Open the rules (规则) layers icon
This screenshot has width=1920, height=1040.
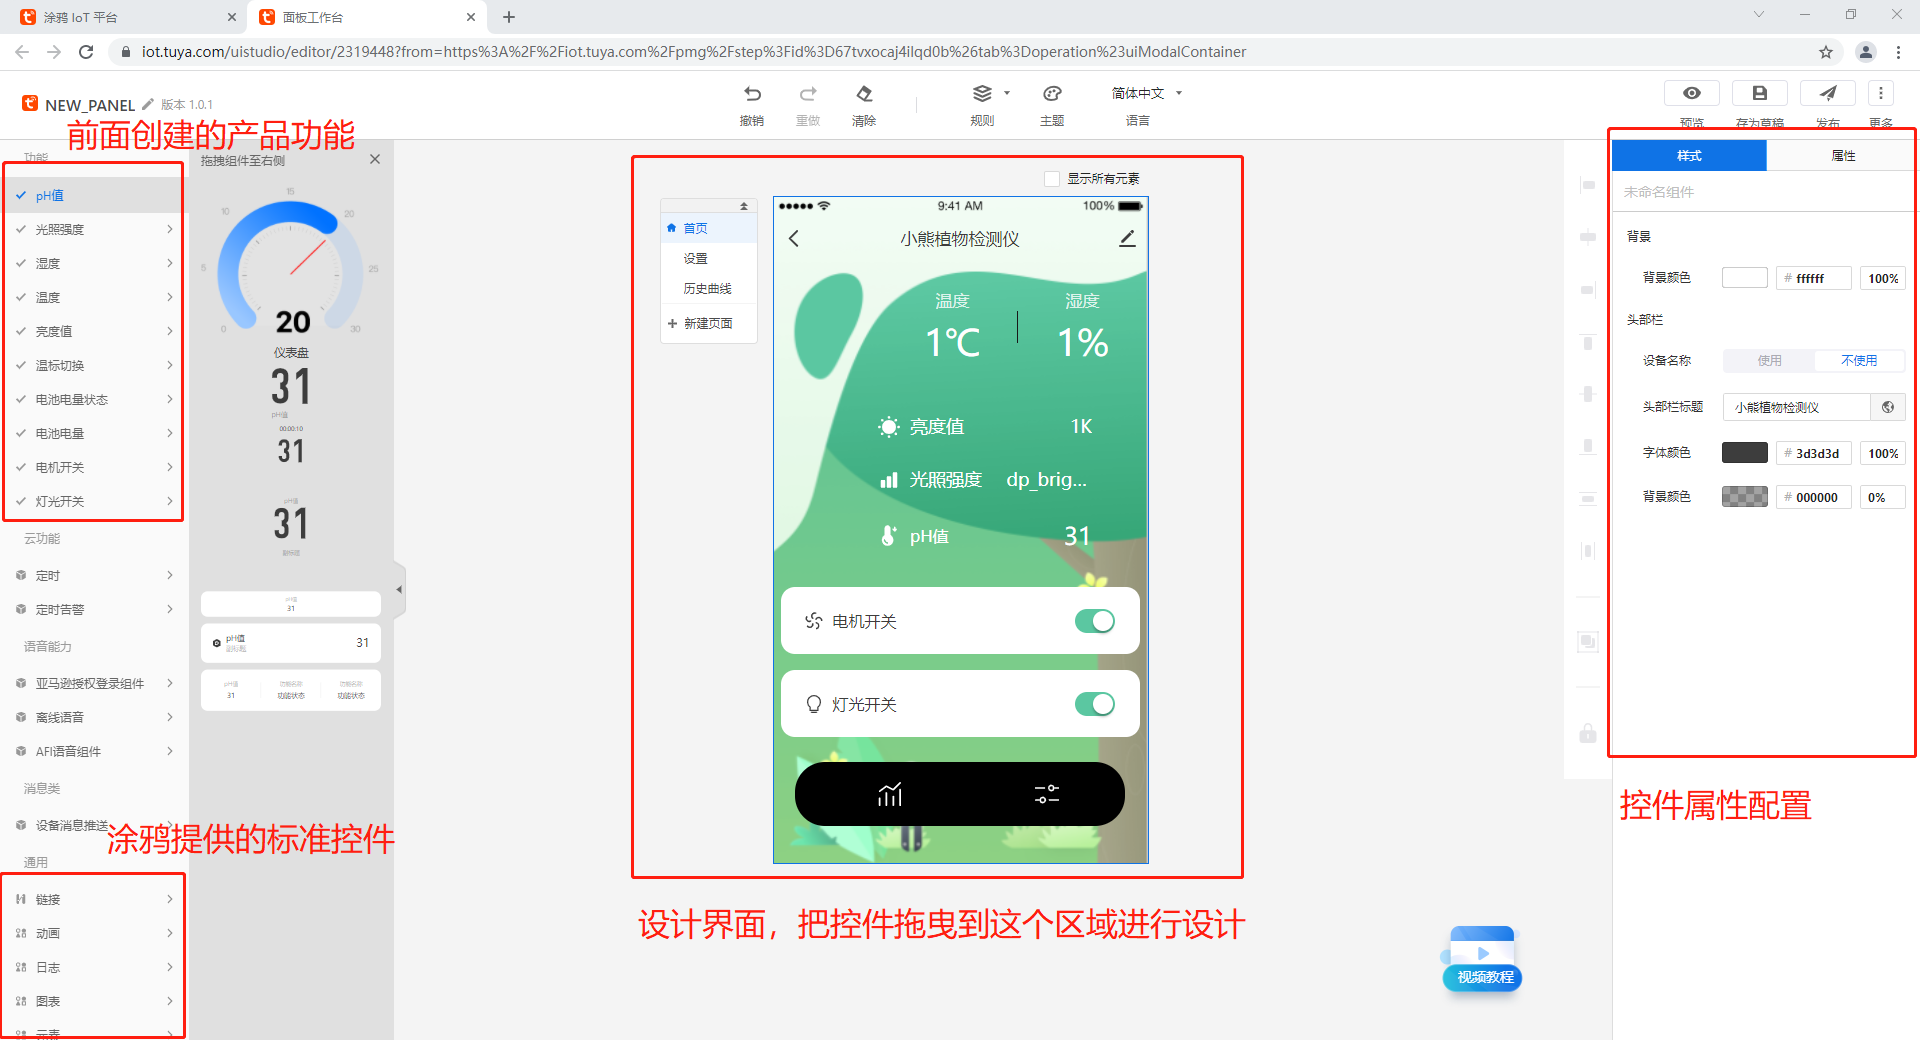pos(982,94)
